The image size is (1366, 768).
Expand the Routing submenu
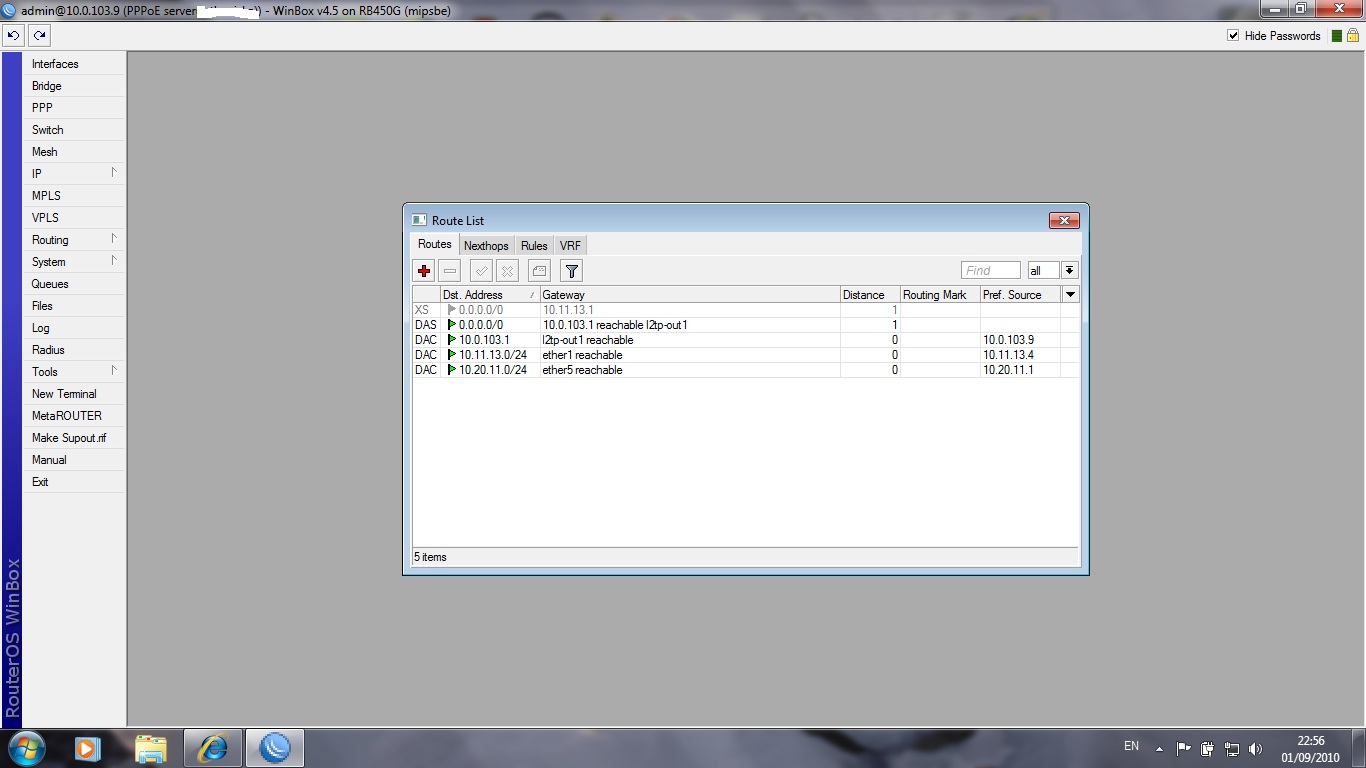74,240
